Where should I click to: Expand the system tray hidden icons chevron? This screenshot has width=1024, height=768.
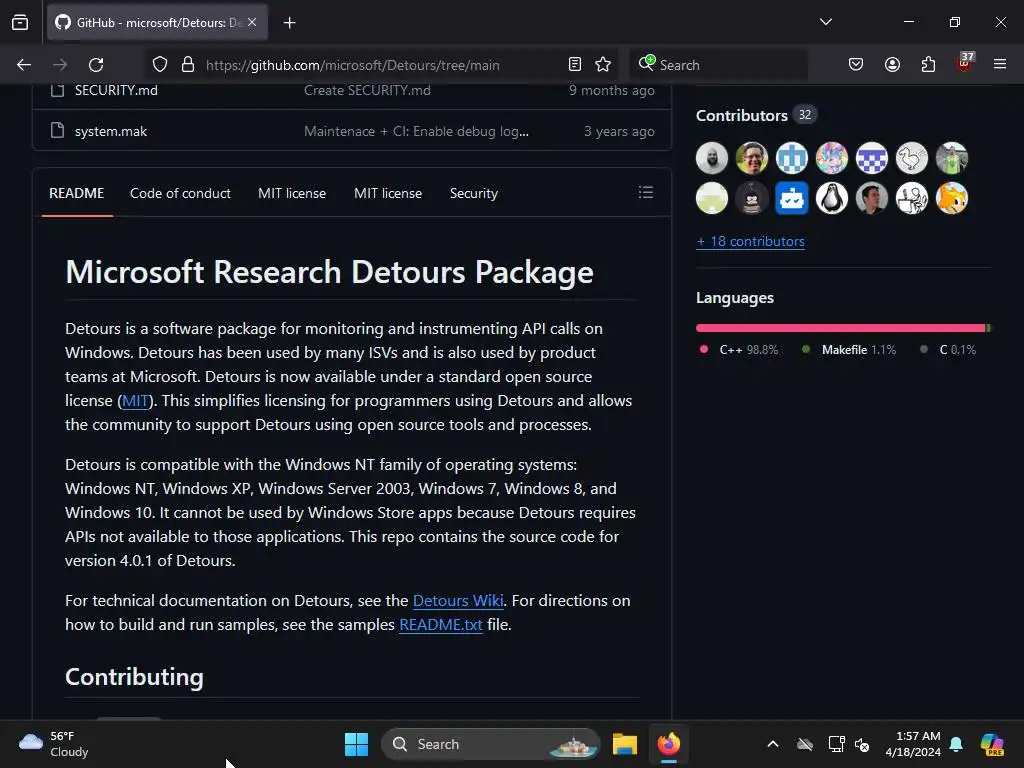coord(773,744)
